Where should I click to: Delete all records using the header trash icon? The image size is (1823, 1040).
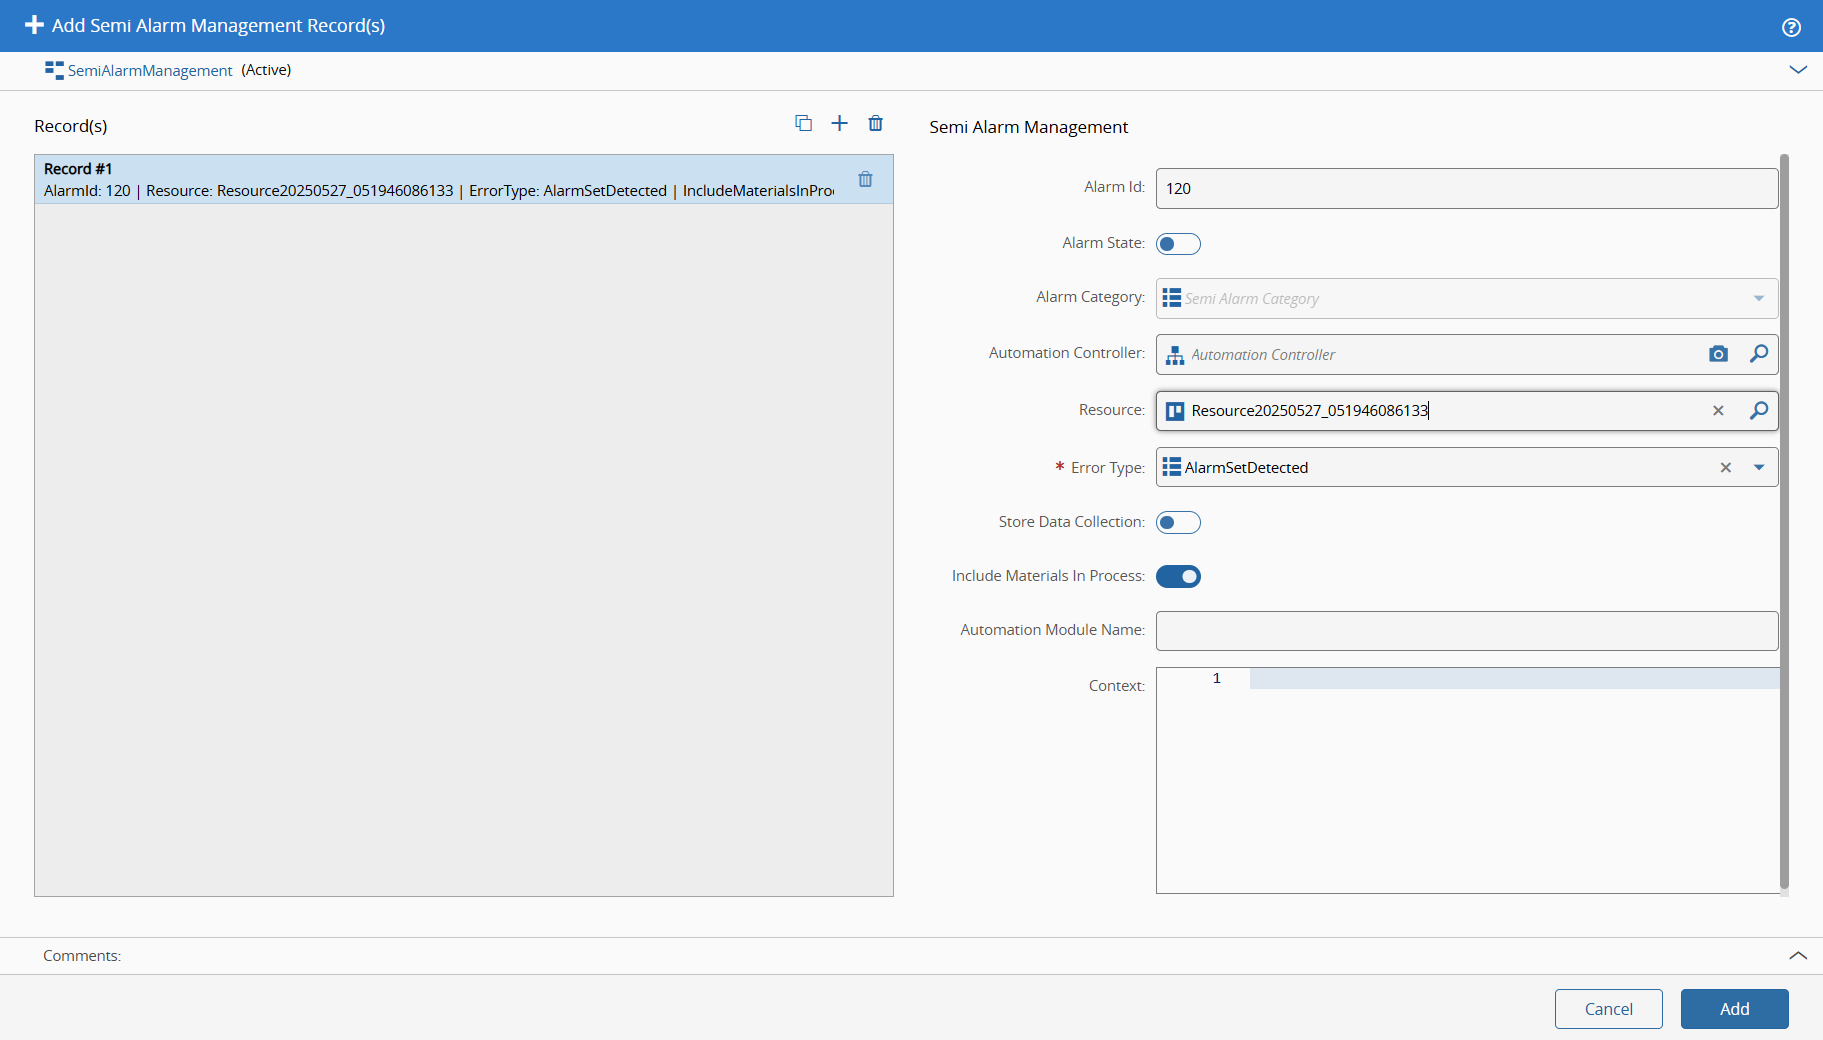pos(875,123)
